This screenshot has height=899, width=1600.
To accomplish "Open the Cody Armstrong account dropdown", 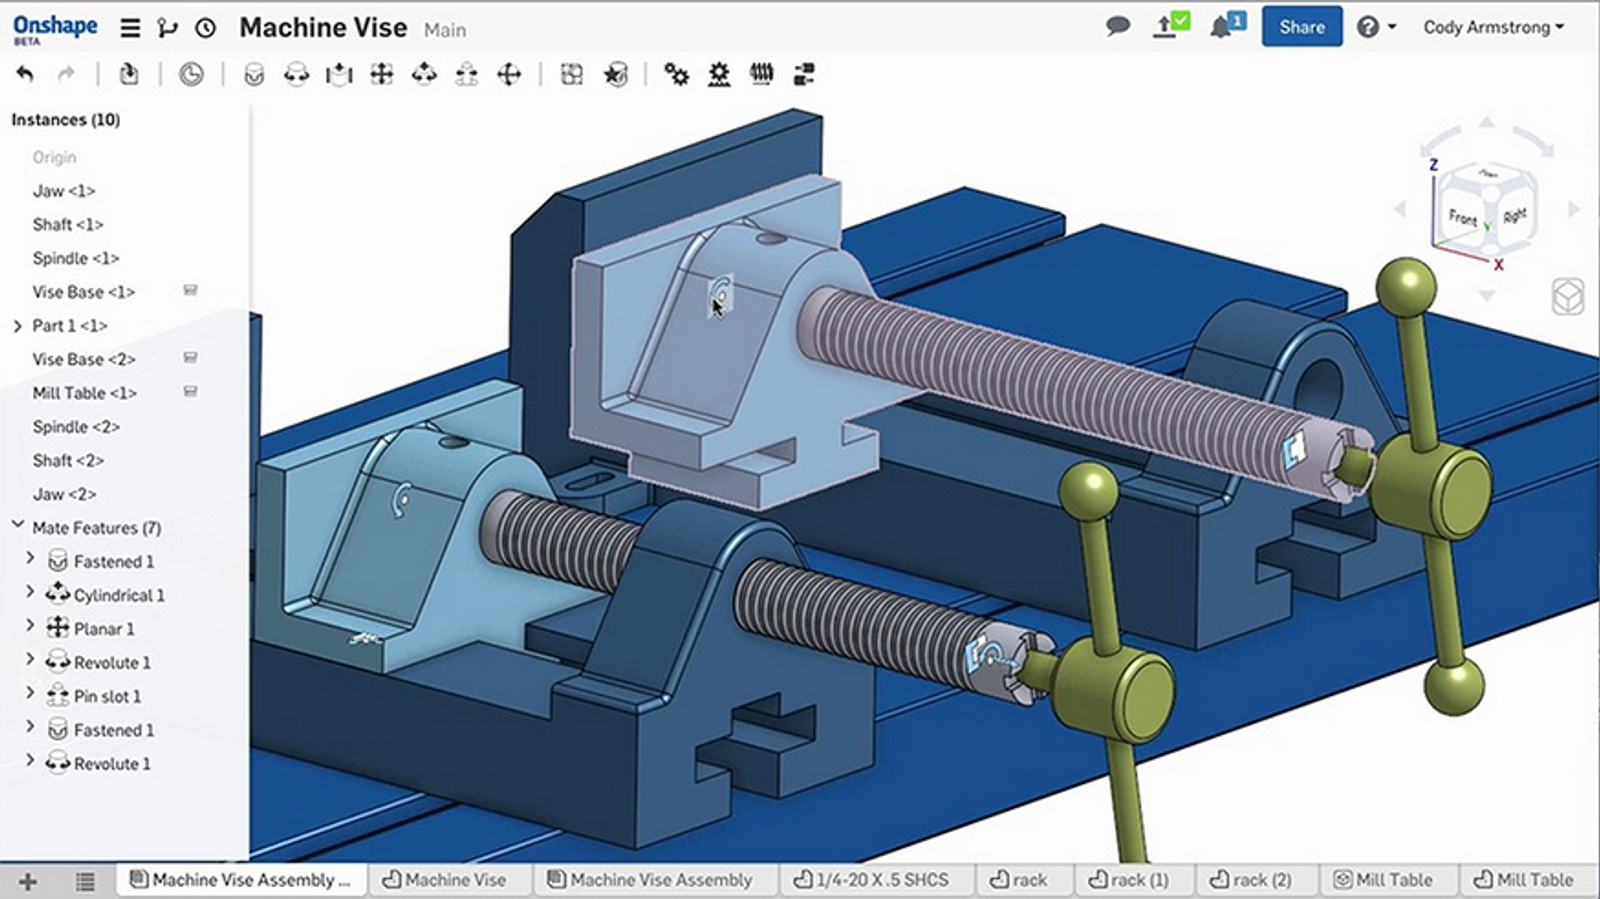I will (1493, 27).
